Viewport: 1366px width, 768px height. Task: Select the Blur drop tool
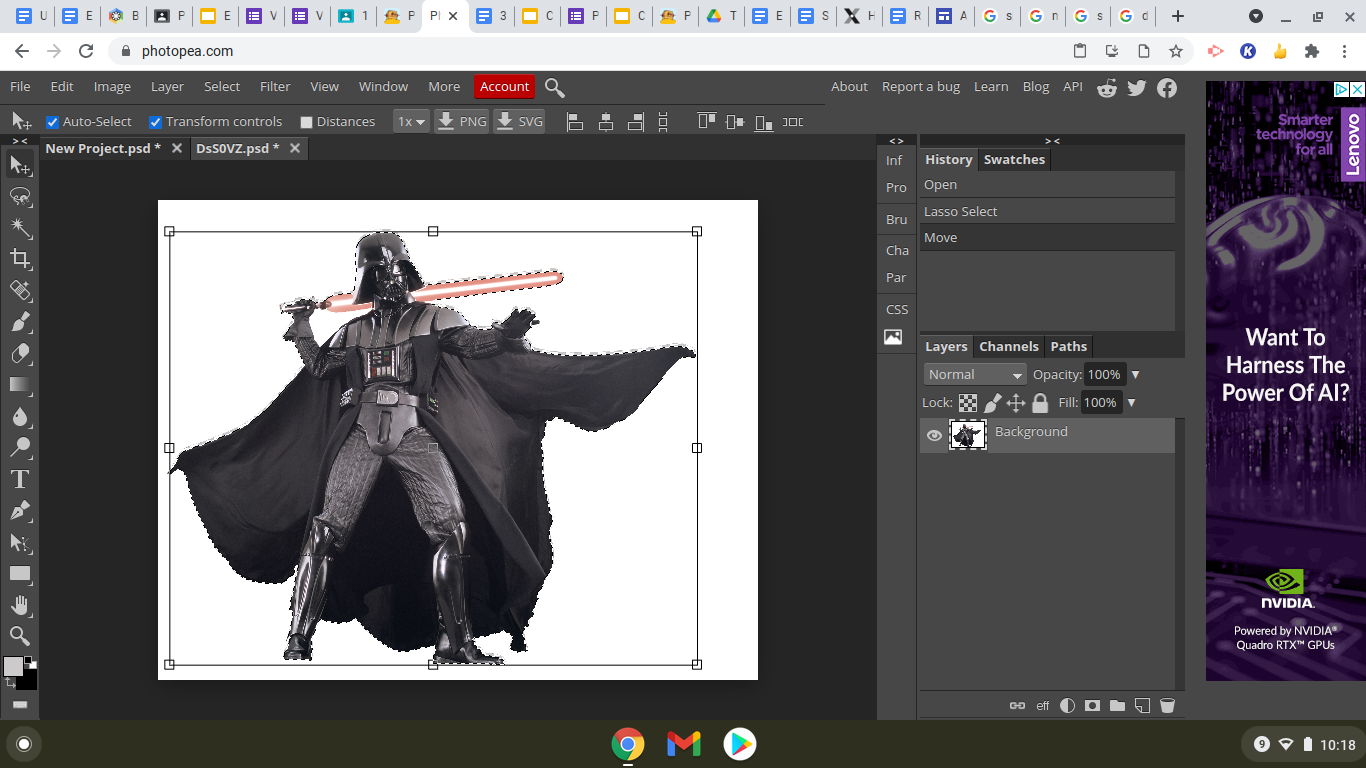tap(20, 416)
